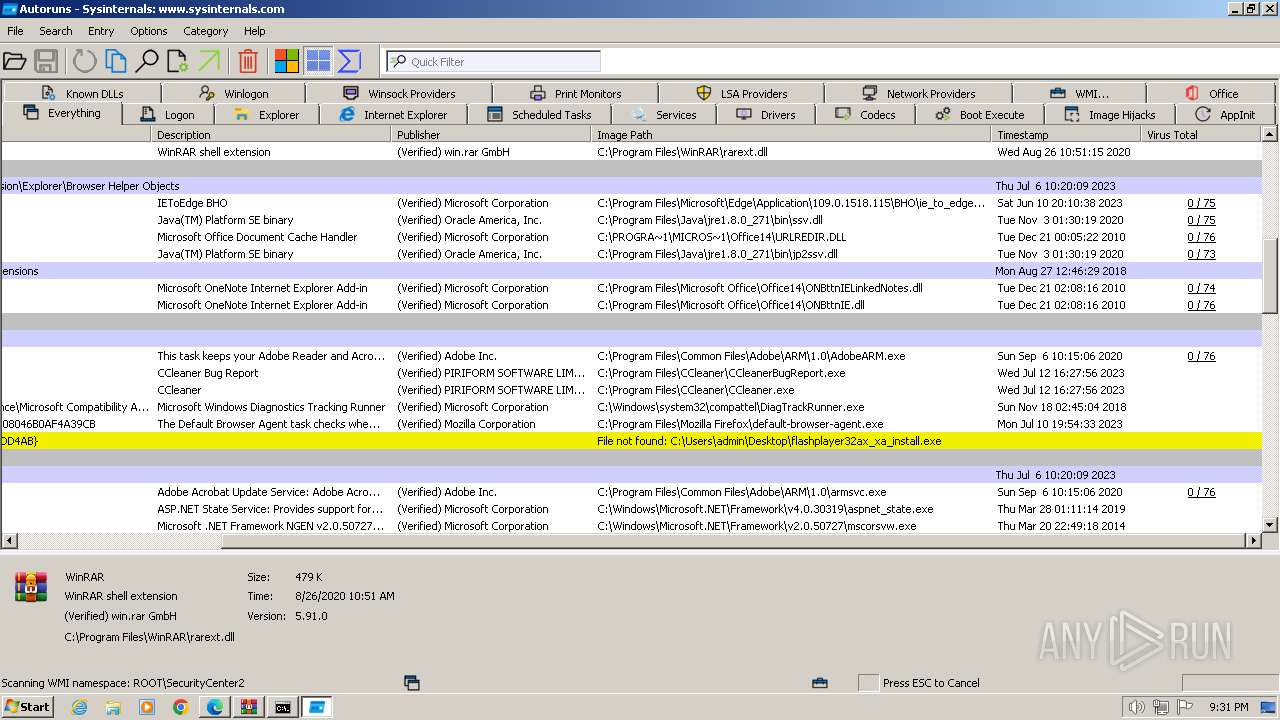Screen dimensions: 1280x720
Task: Click the Compare files toolbar icon
Action: click(x=116, y=61)
